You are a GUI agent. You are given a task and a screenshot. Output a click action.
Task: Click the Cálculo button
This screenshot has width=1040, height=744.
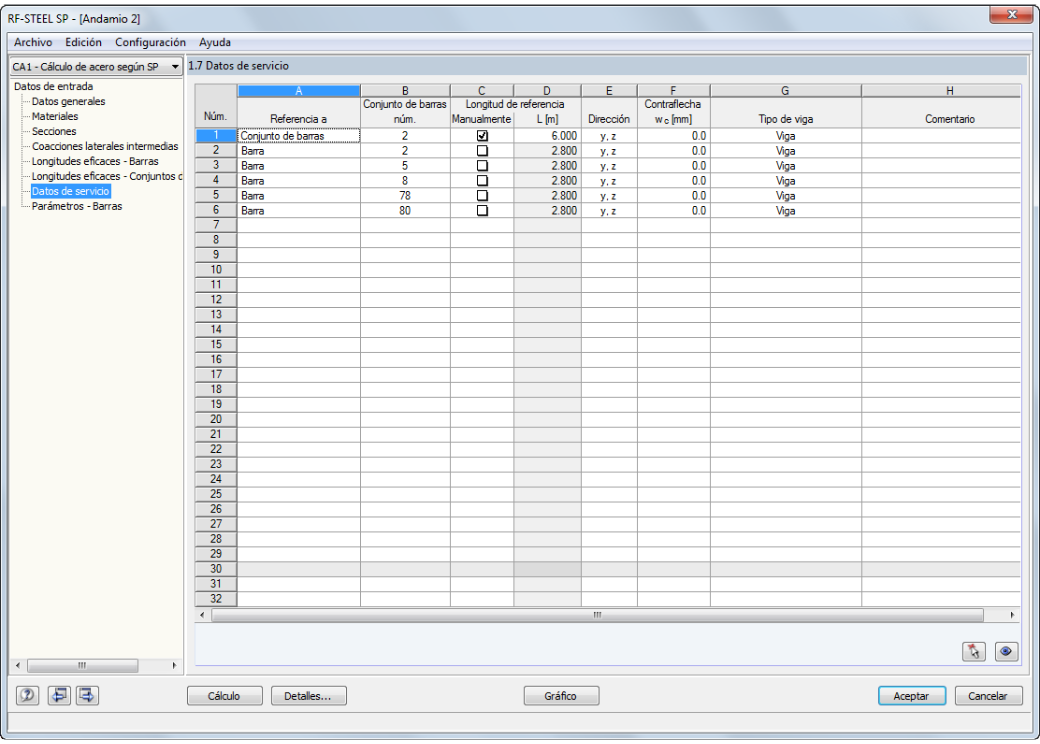click(x=224, y=696)
